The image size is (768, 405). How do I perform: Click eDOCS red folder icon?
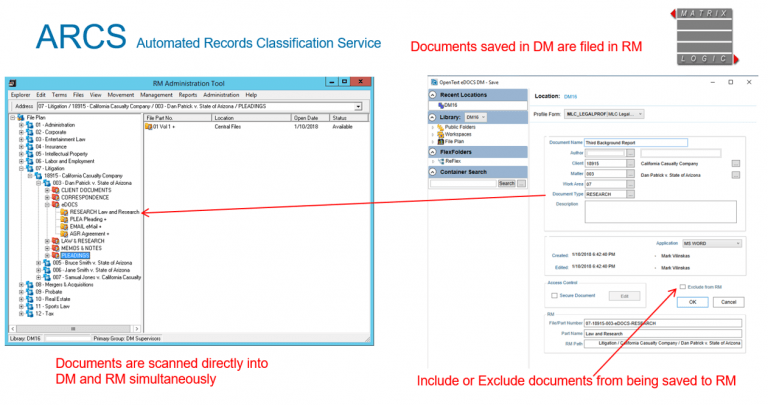point(55,205)
